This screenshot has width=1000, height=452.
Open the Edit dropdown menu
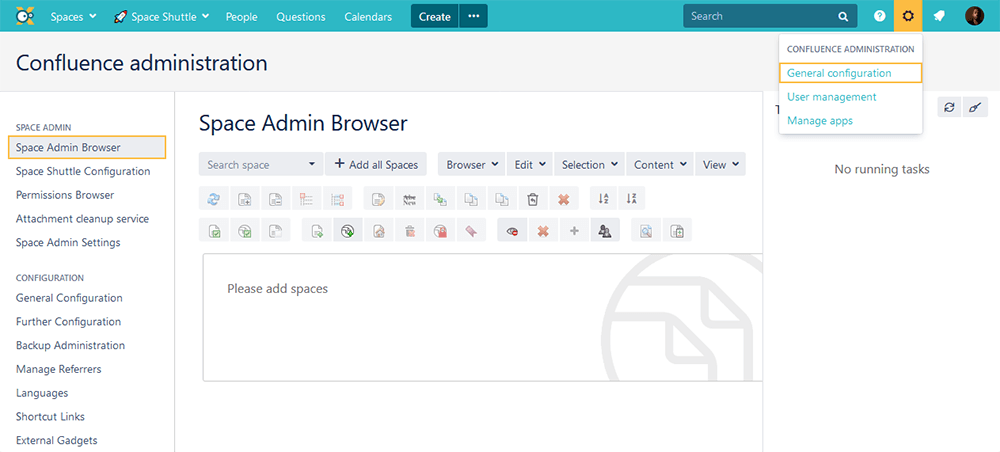(x=530, y=164)
